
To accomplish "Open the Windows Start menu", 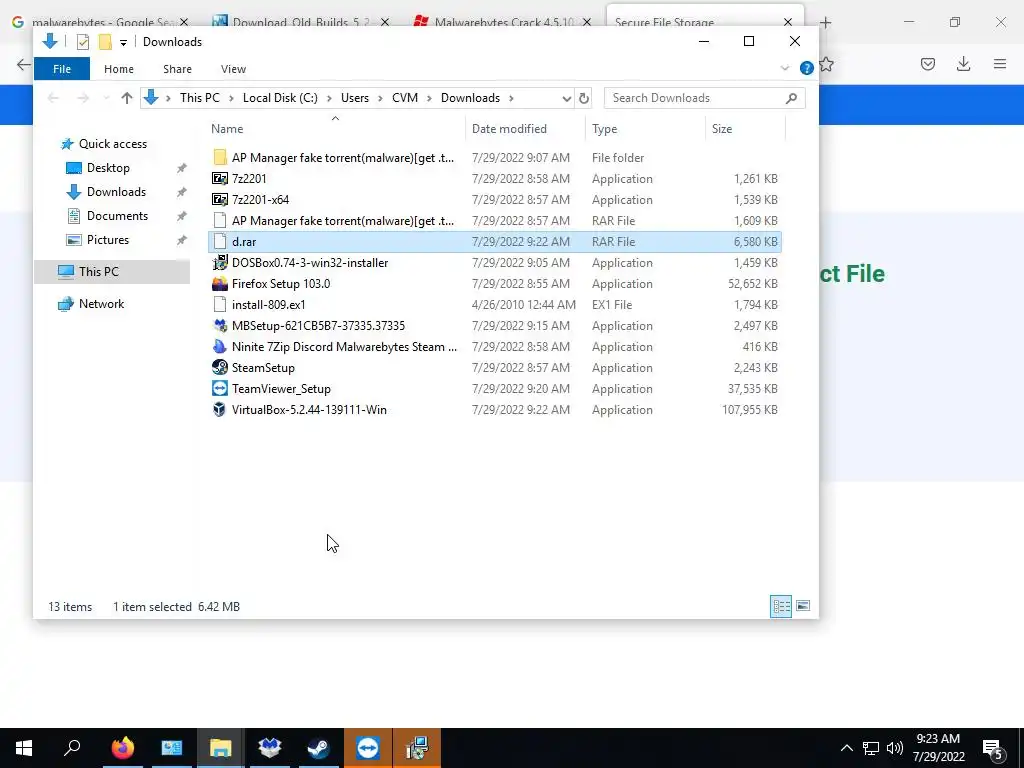I will coord(24,748).
